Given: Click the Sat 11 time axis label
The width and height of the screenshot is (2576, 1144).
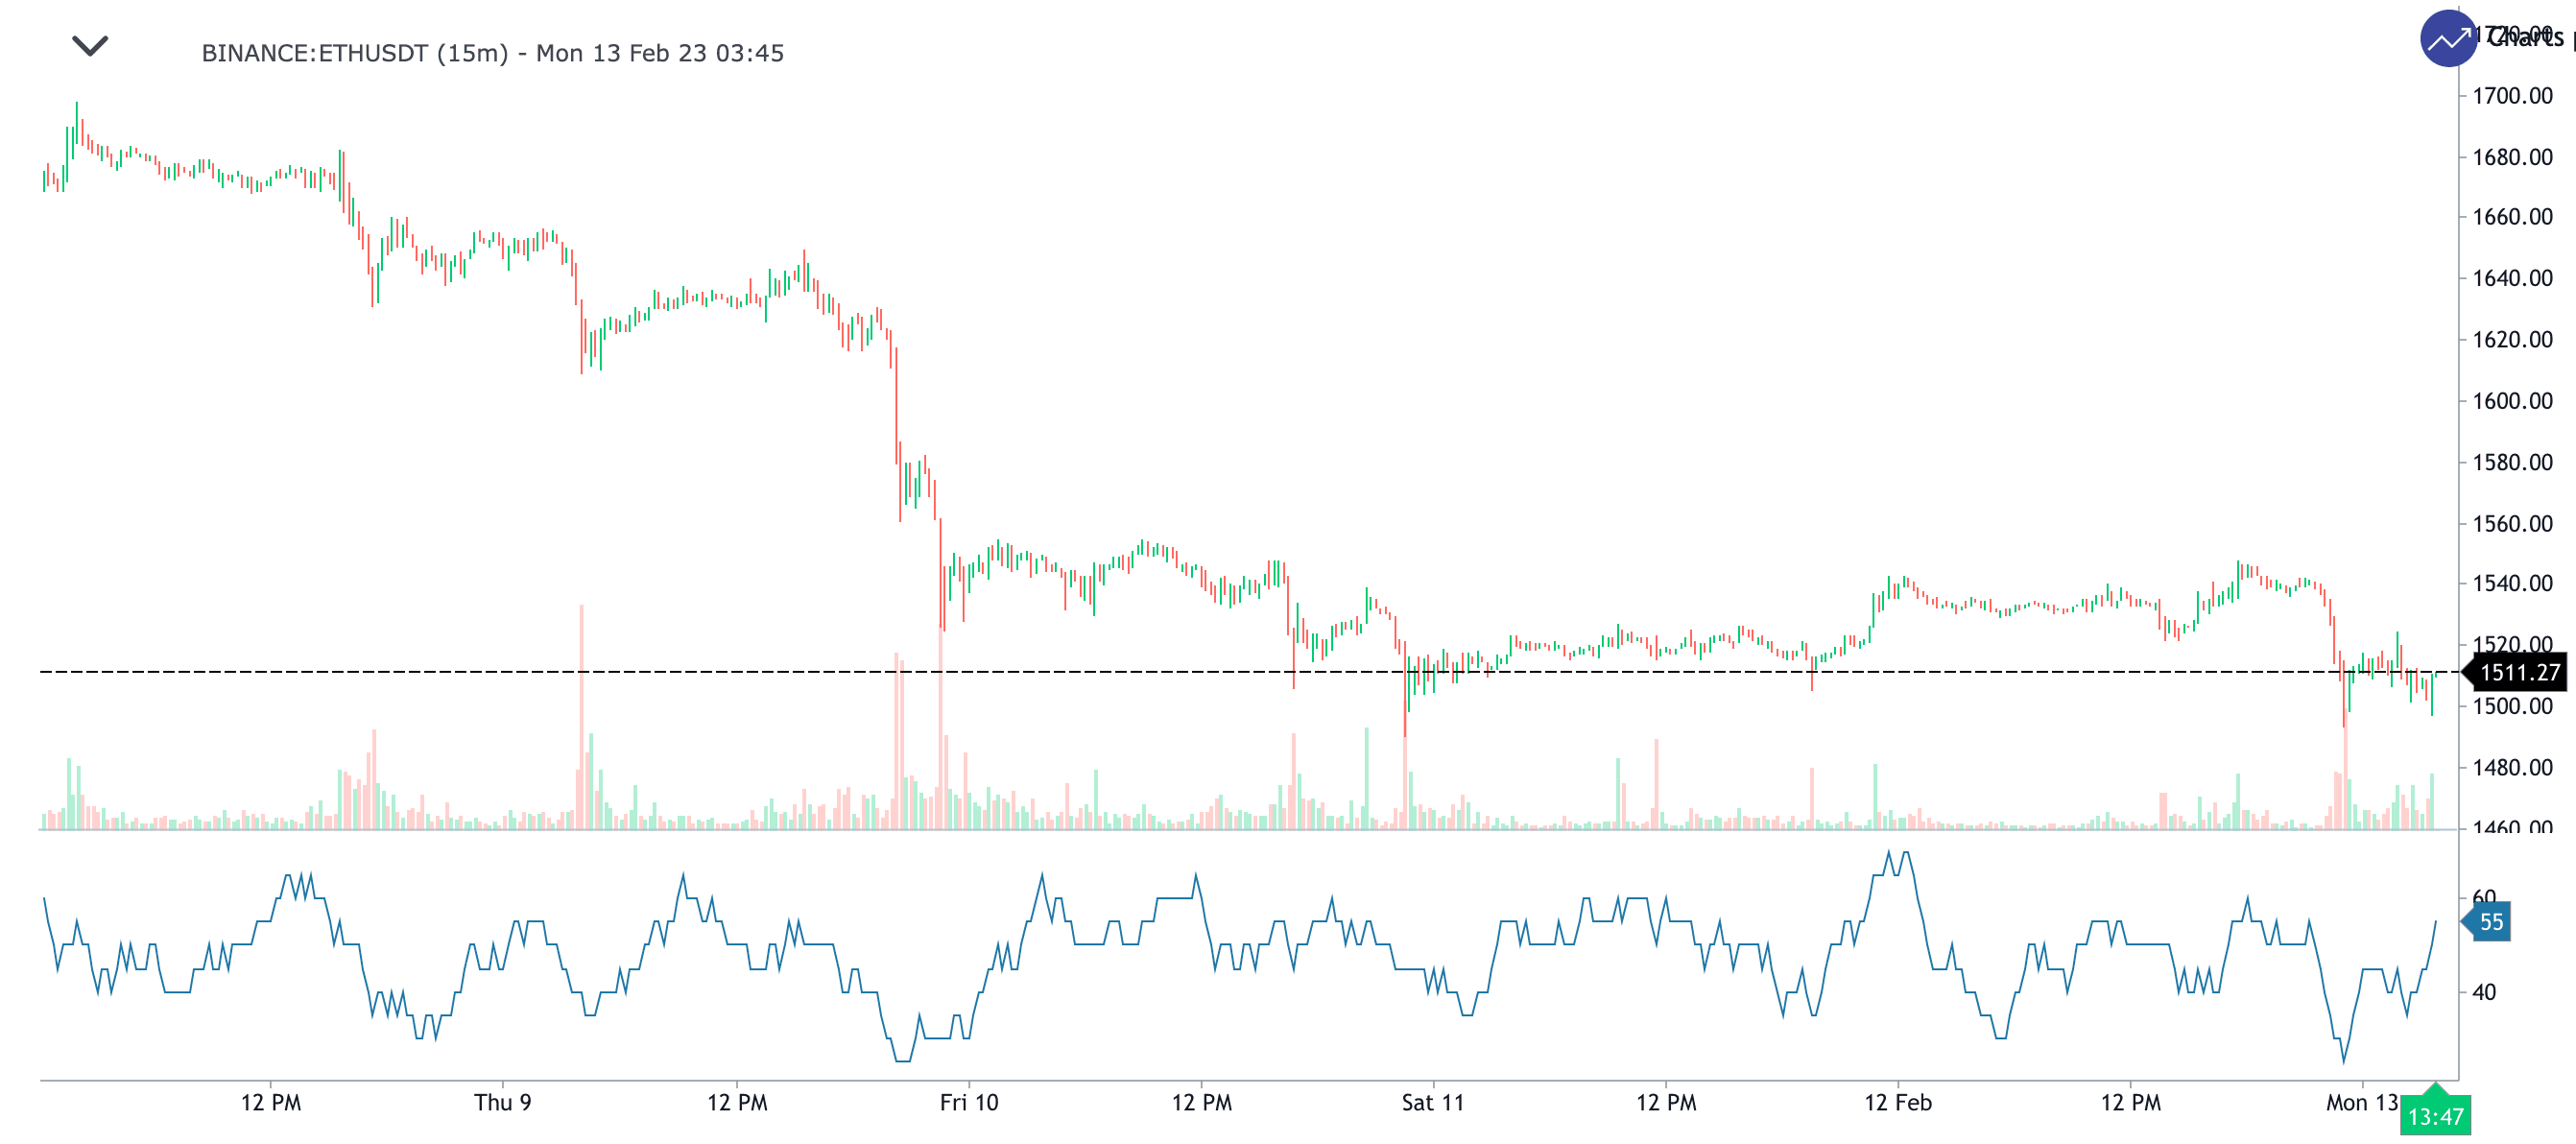Looking at the screenshot, I should [x=1432, y=1102].
